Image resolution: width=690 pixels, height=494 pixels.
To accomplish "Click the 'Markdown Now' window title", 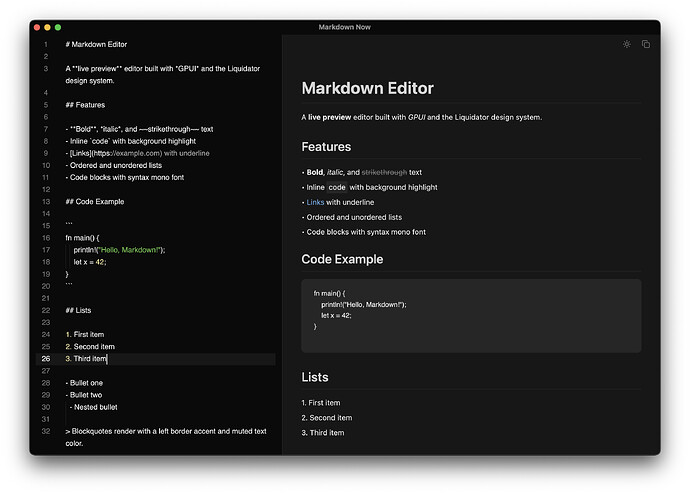I will [x=345, y=27].
